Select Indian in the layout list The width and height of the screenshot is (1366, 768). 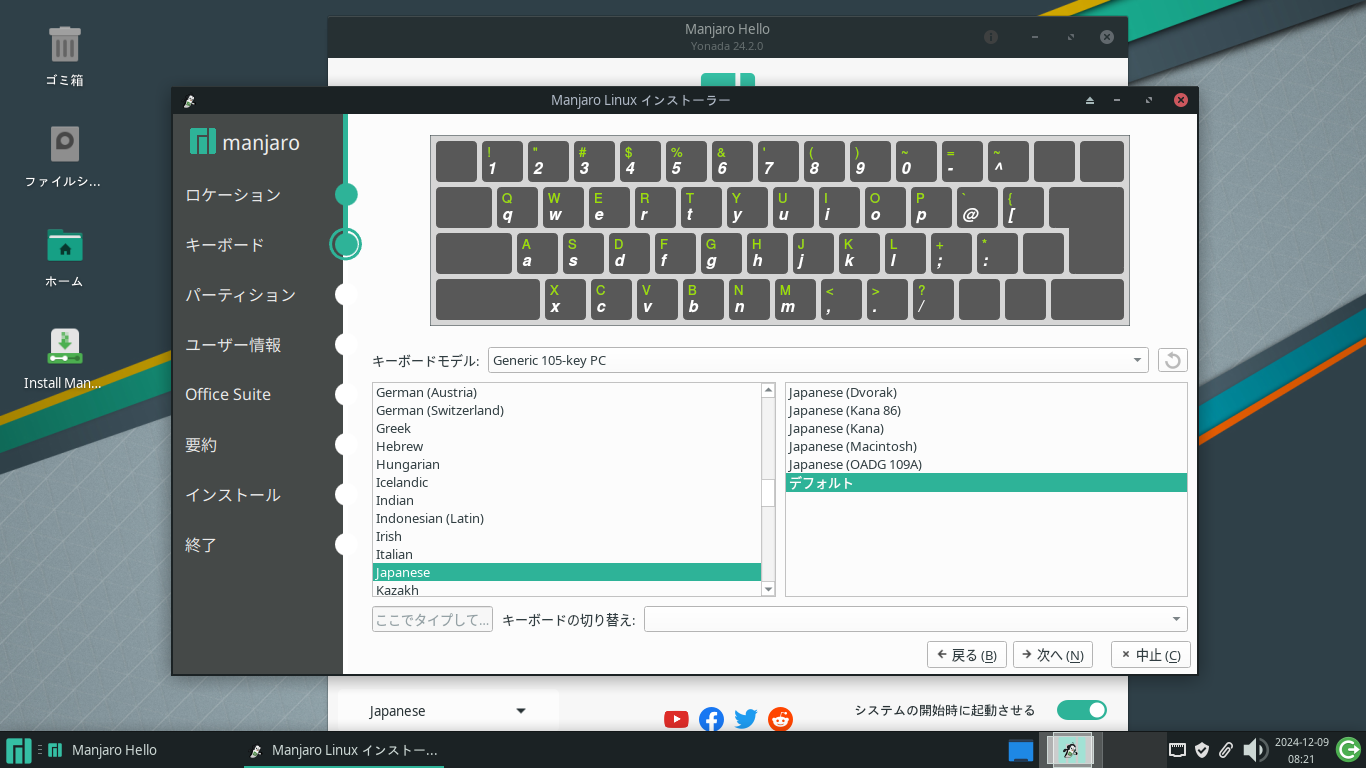tap(567, 500)
